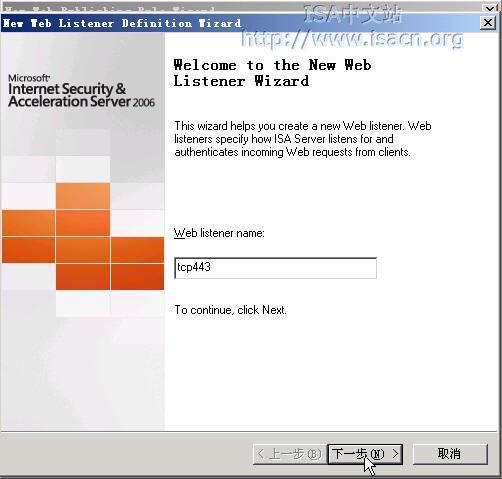502x479 pixels.
Task: Click the right arrow on Next button
Action: tap(395, 454)
